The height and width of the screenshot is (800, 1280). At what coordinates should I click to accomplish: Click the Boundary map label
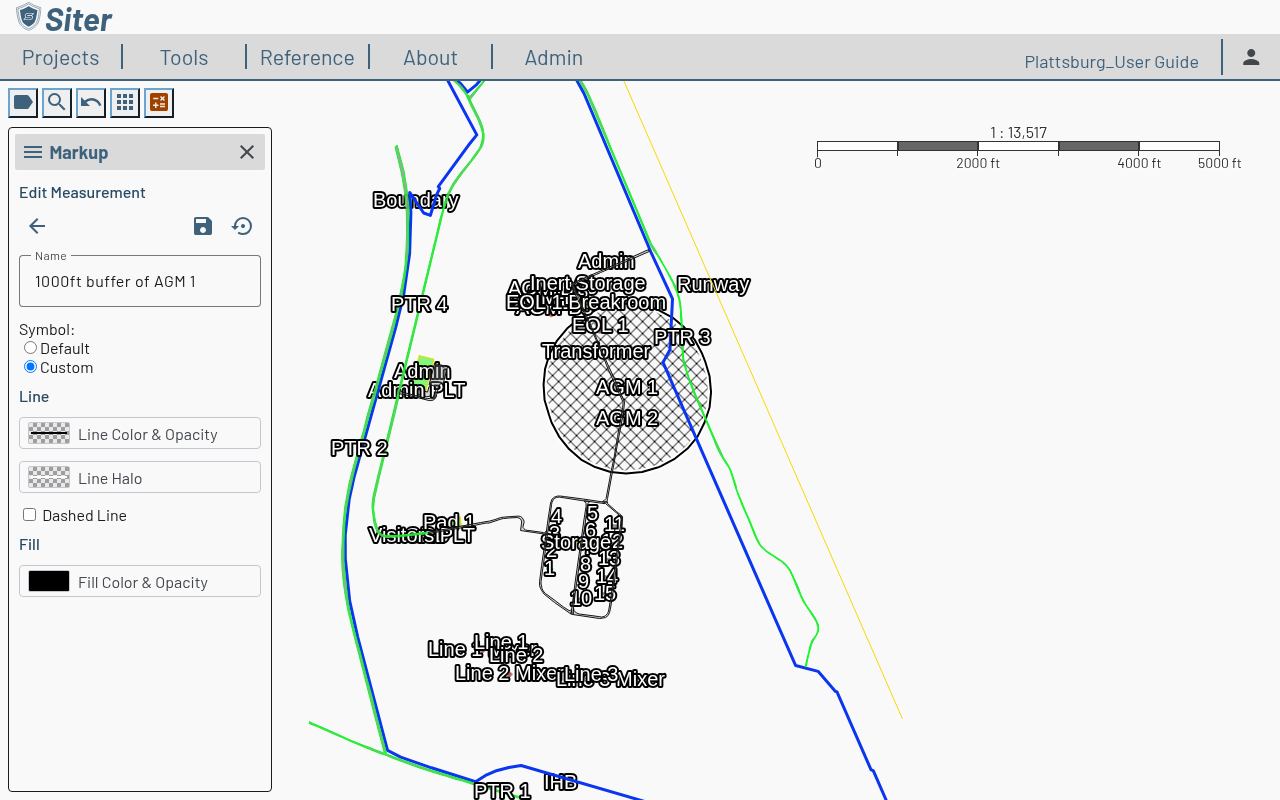(415, 200)
